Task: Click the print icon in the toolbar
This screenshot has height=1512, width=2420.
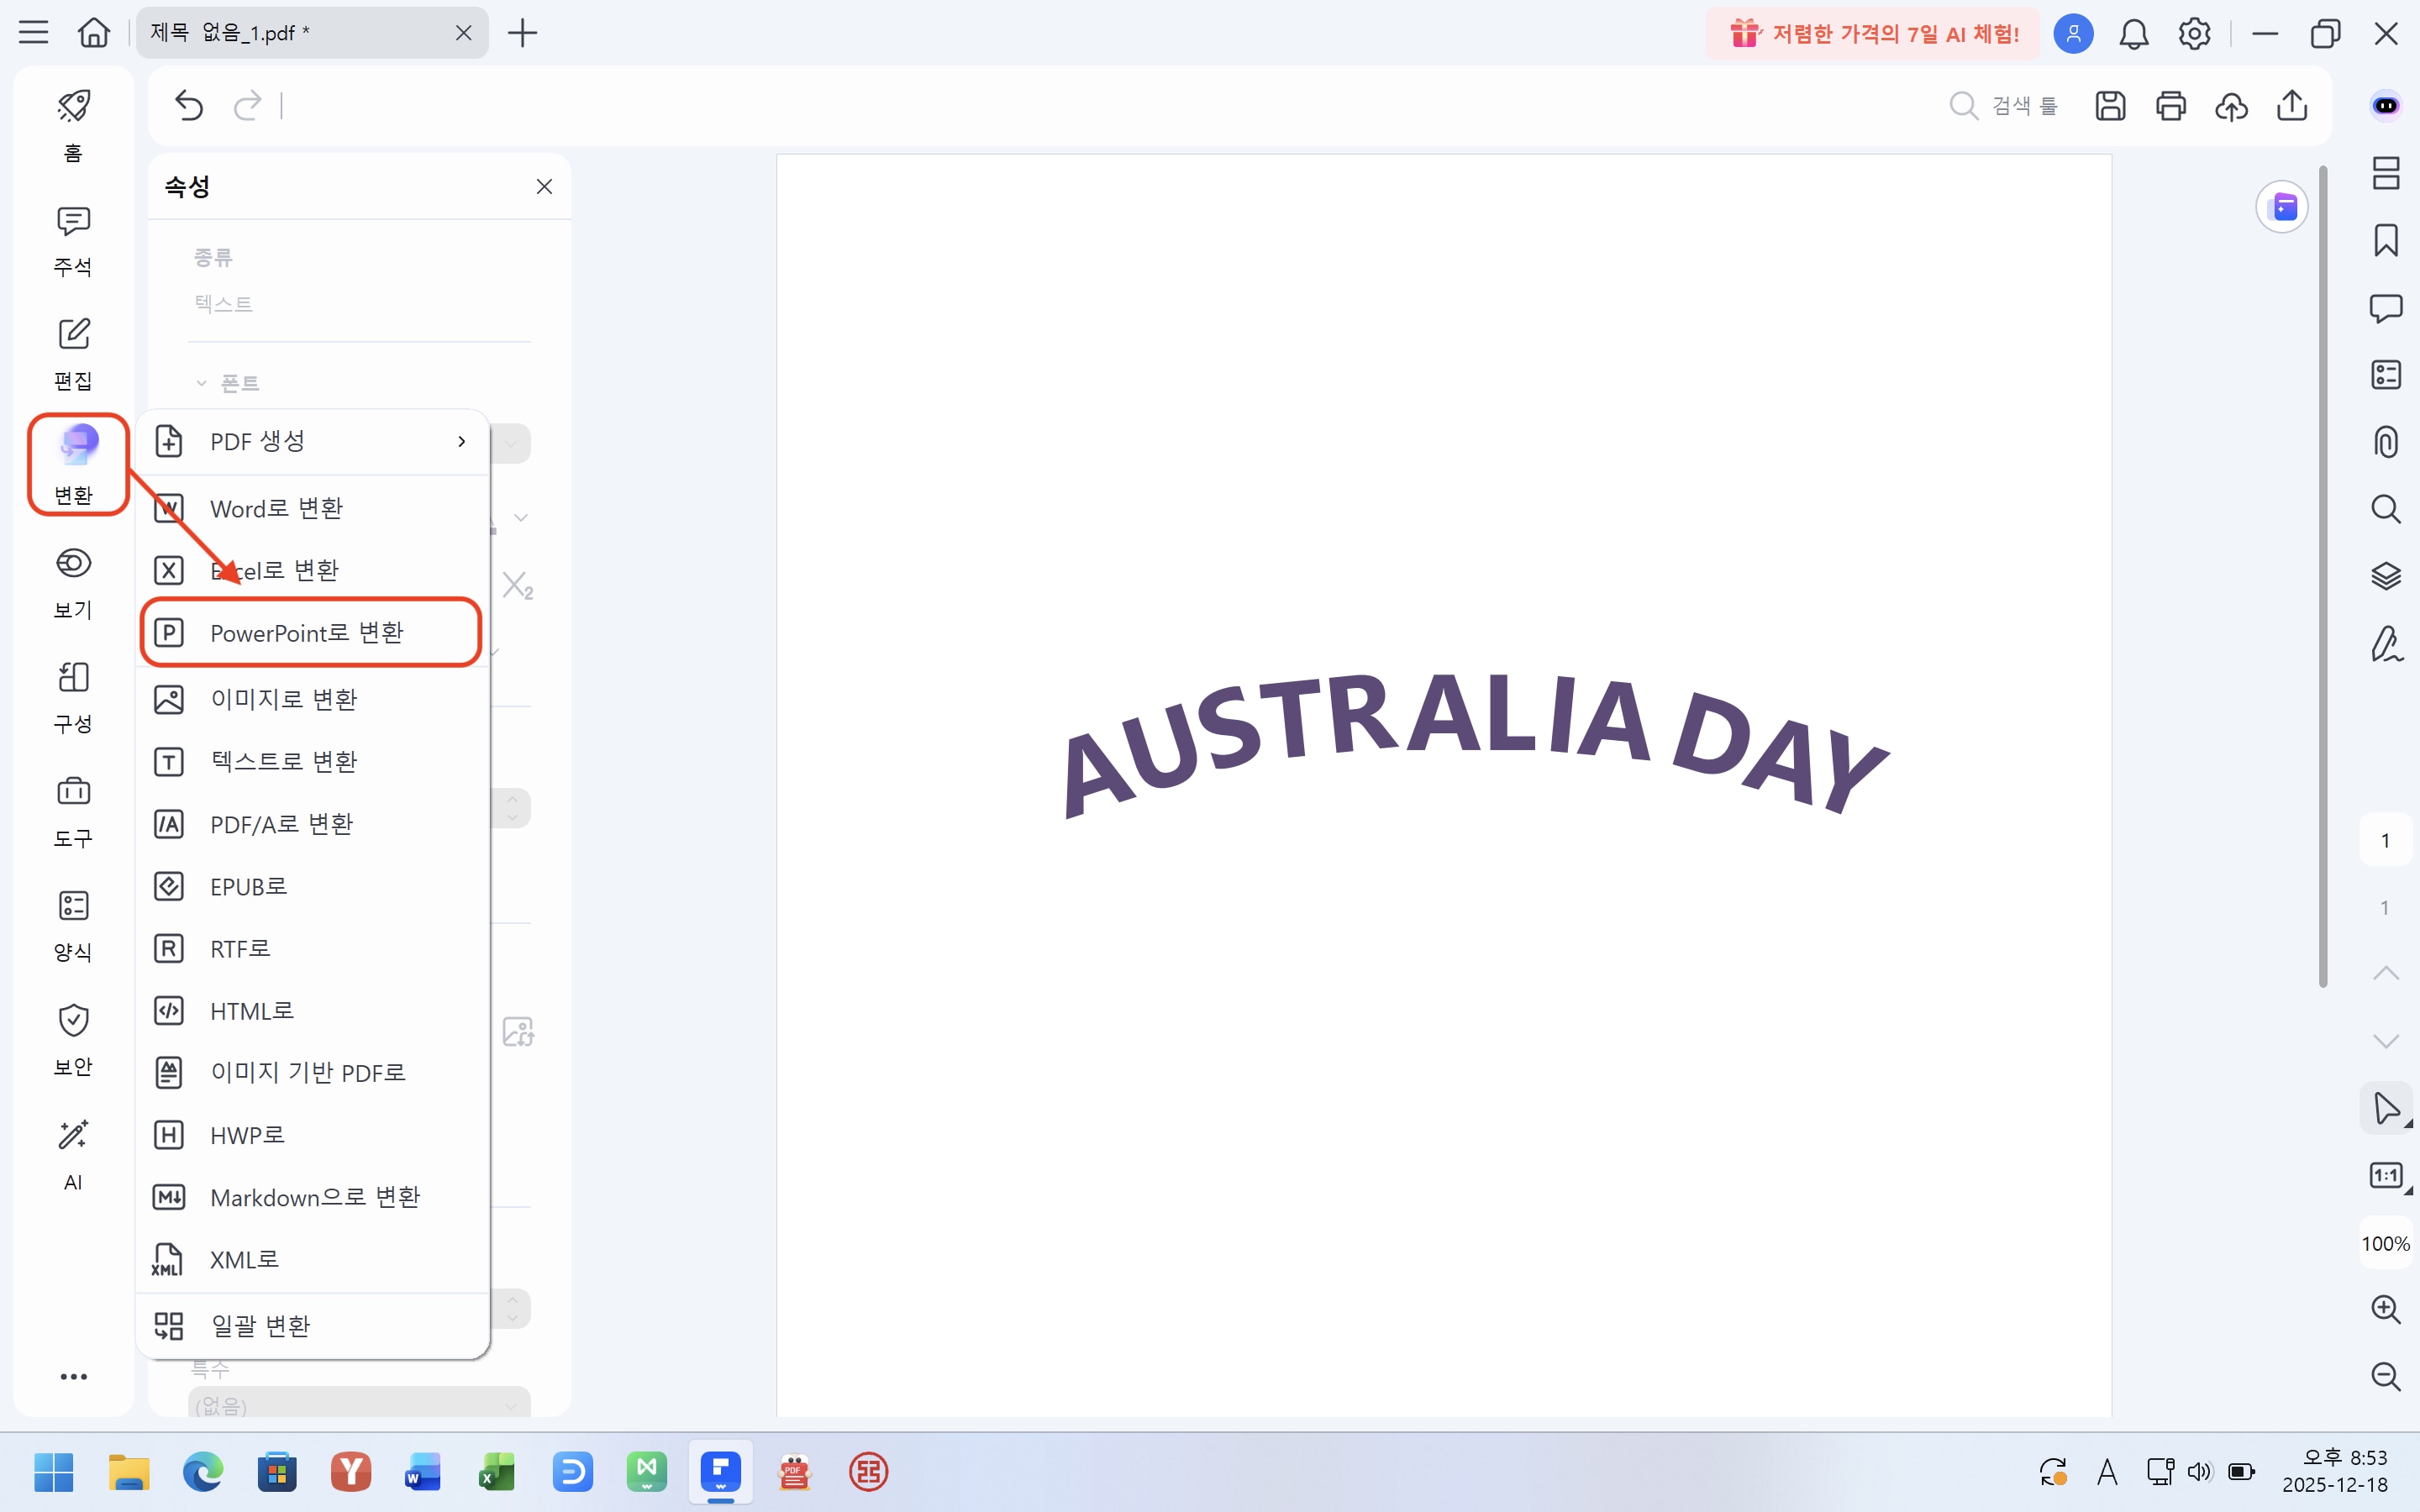Action: click(x=2171, y=106)
